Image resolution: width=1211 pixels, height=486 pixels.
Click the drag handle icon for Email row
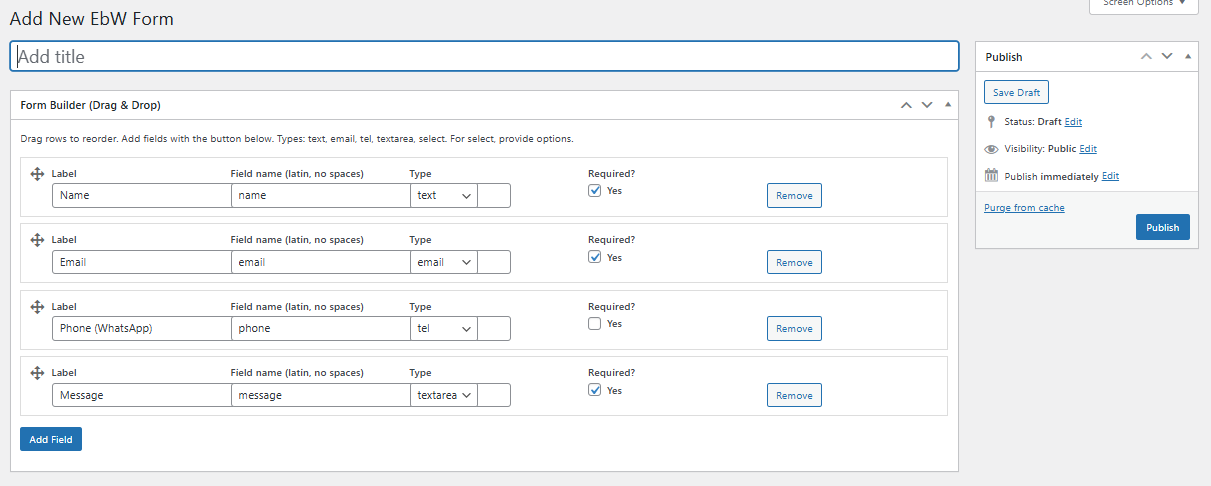(37, 240)
